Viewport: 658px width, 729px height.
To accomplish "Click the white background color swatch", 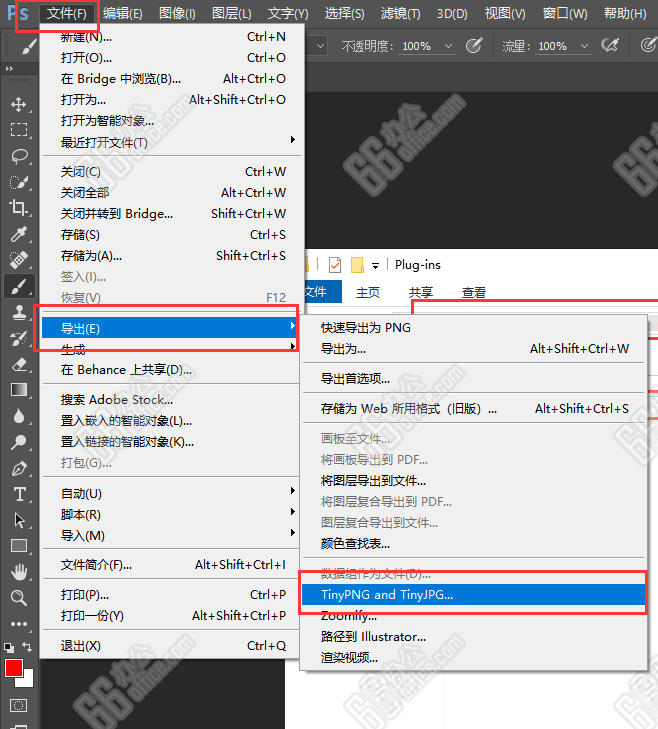I will (x=28, y=682).
